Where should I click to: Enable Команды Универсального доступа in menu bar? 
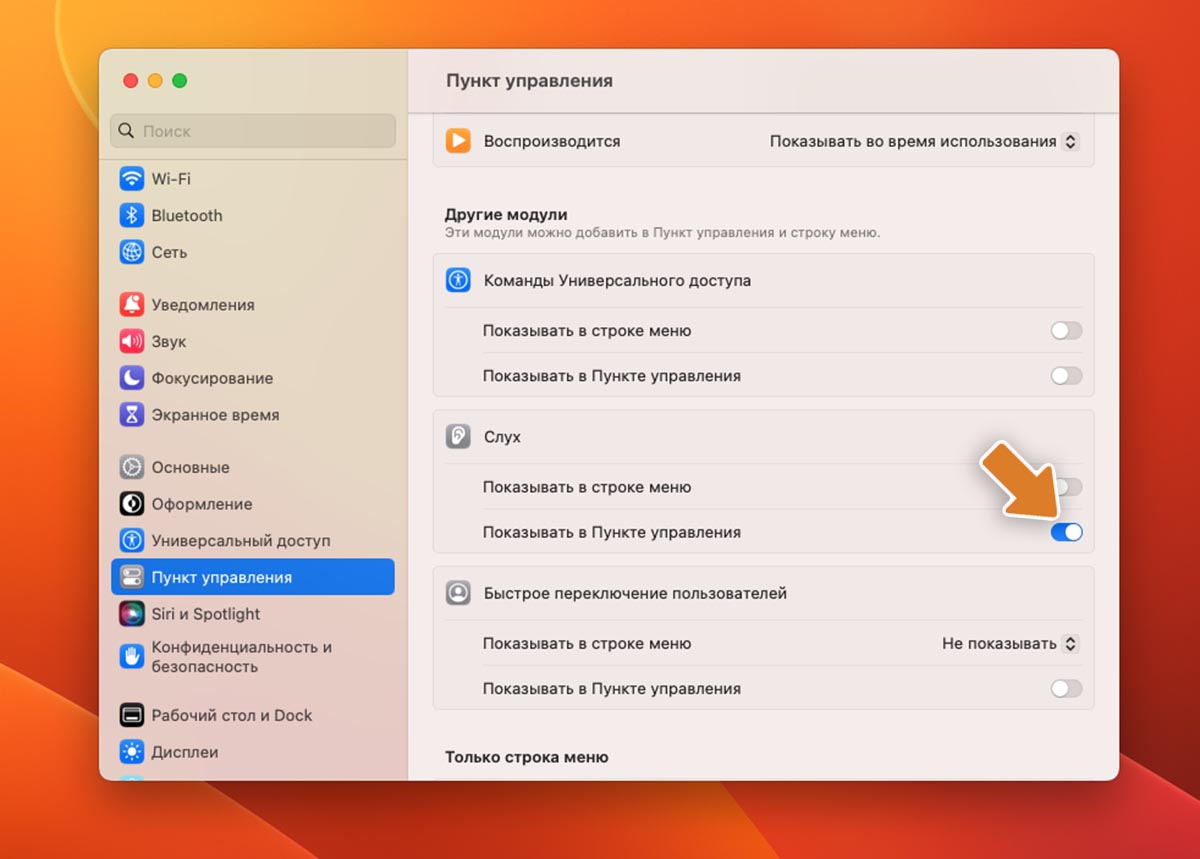[1066, 331]
